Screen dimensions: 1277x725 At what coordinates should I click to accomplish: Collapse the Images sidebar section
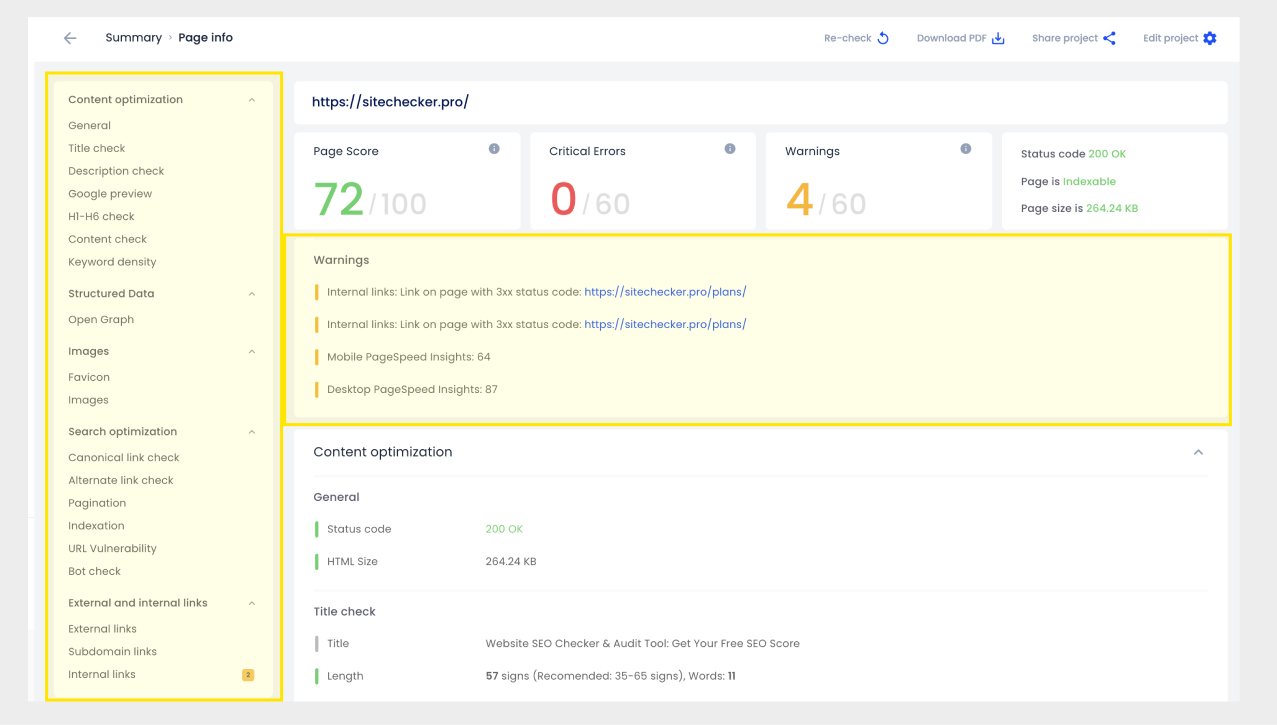pos(252,352)
